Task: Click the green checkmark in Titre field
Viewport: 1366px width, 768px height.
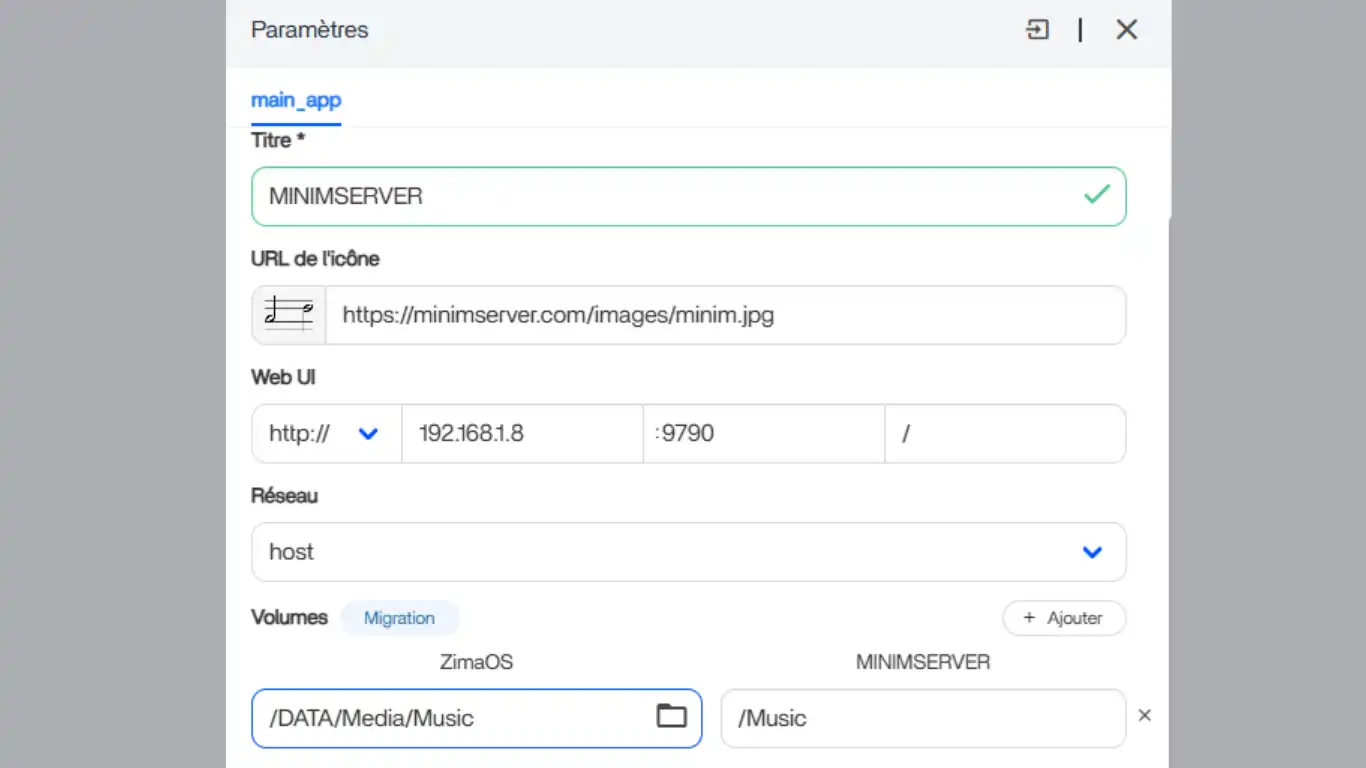Action: point(1096,195)
